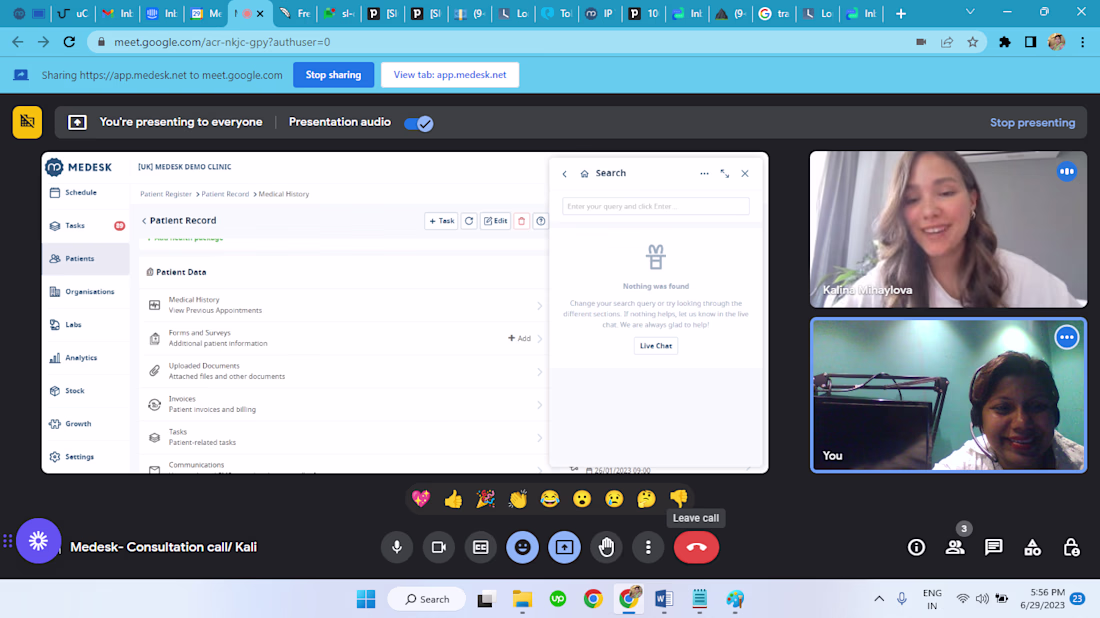Go back in the Search help panel

pos(564,174)
